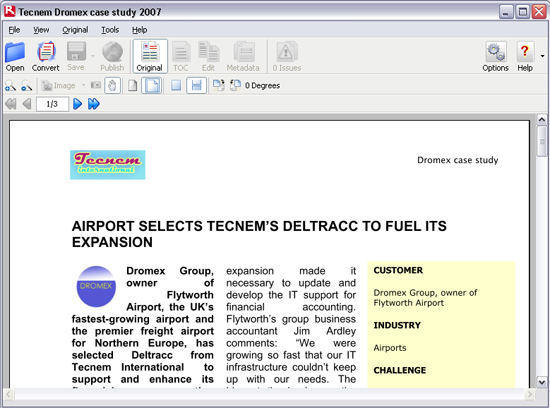Click the 'Airports' text in sidebar
Image resolution: width=550 pixels, height=408 pixels.
tap(390, 348)
